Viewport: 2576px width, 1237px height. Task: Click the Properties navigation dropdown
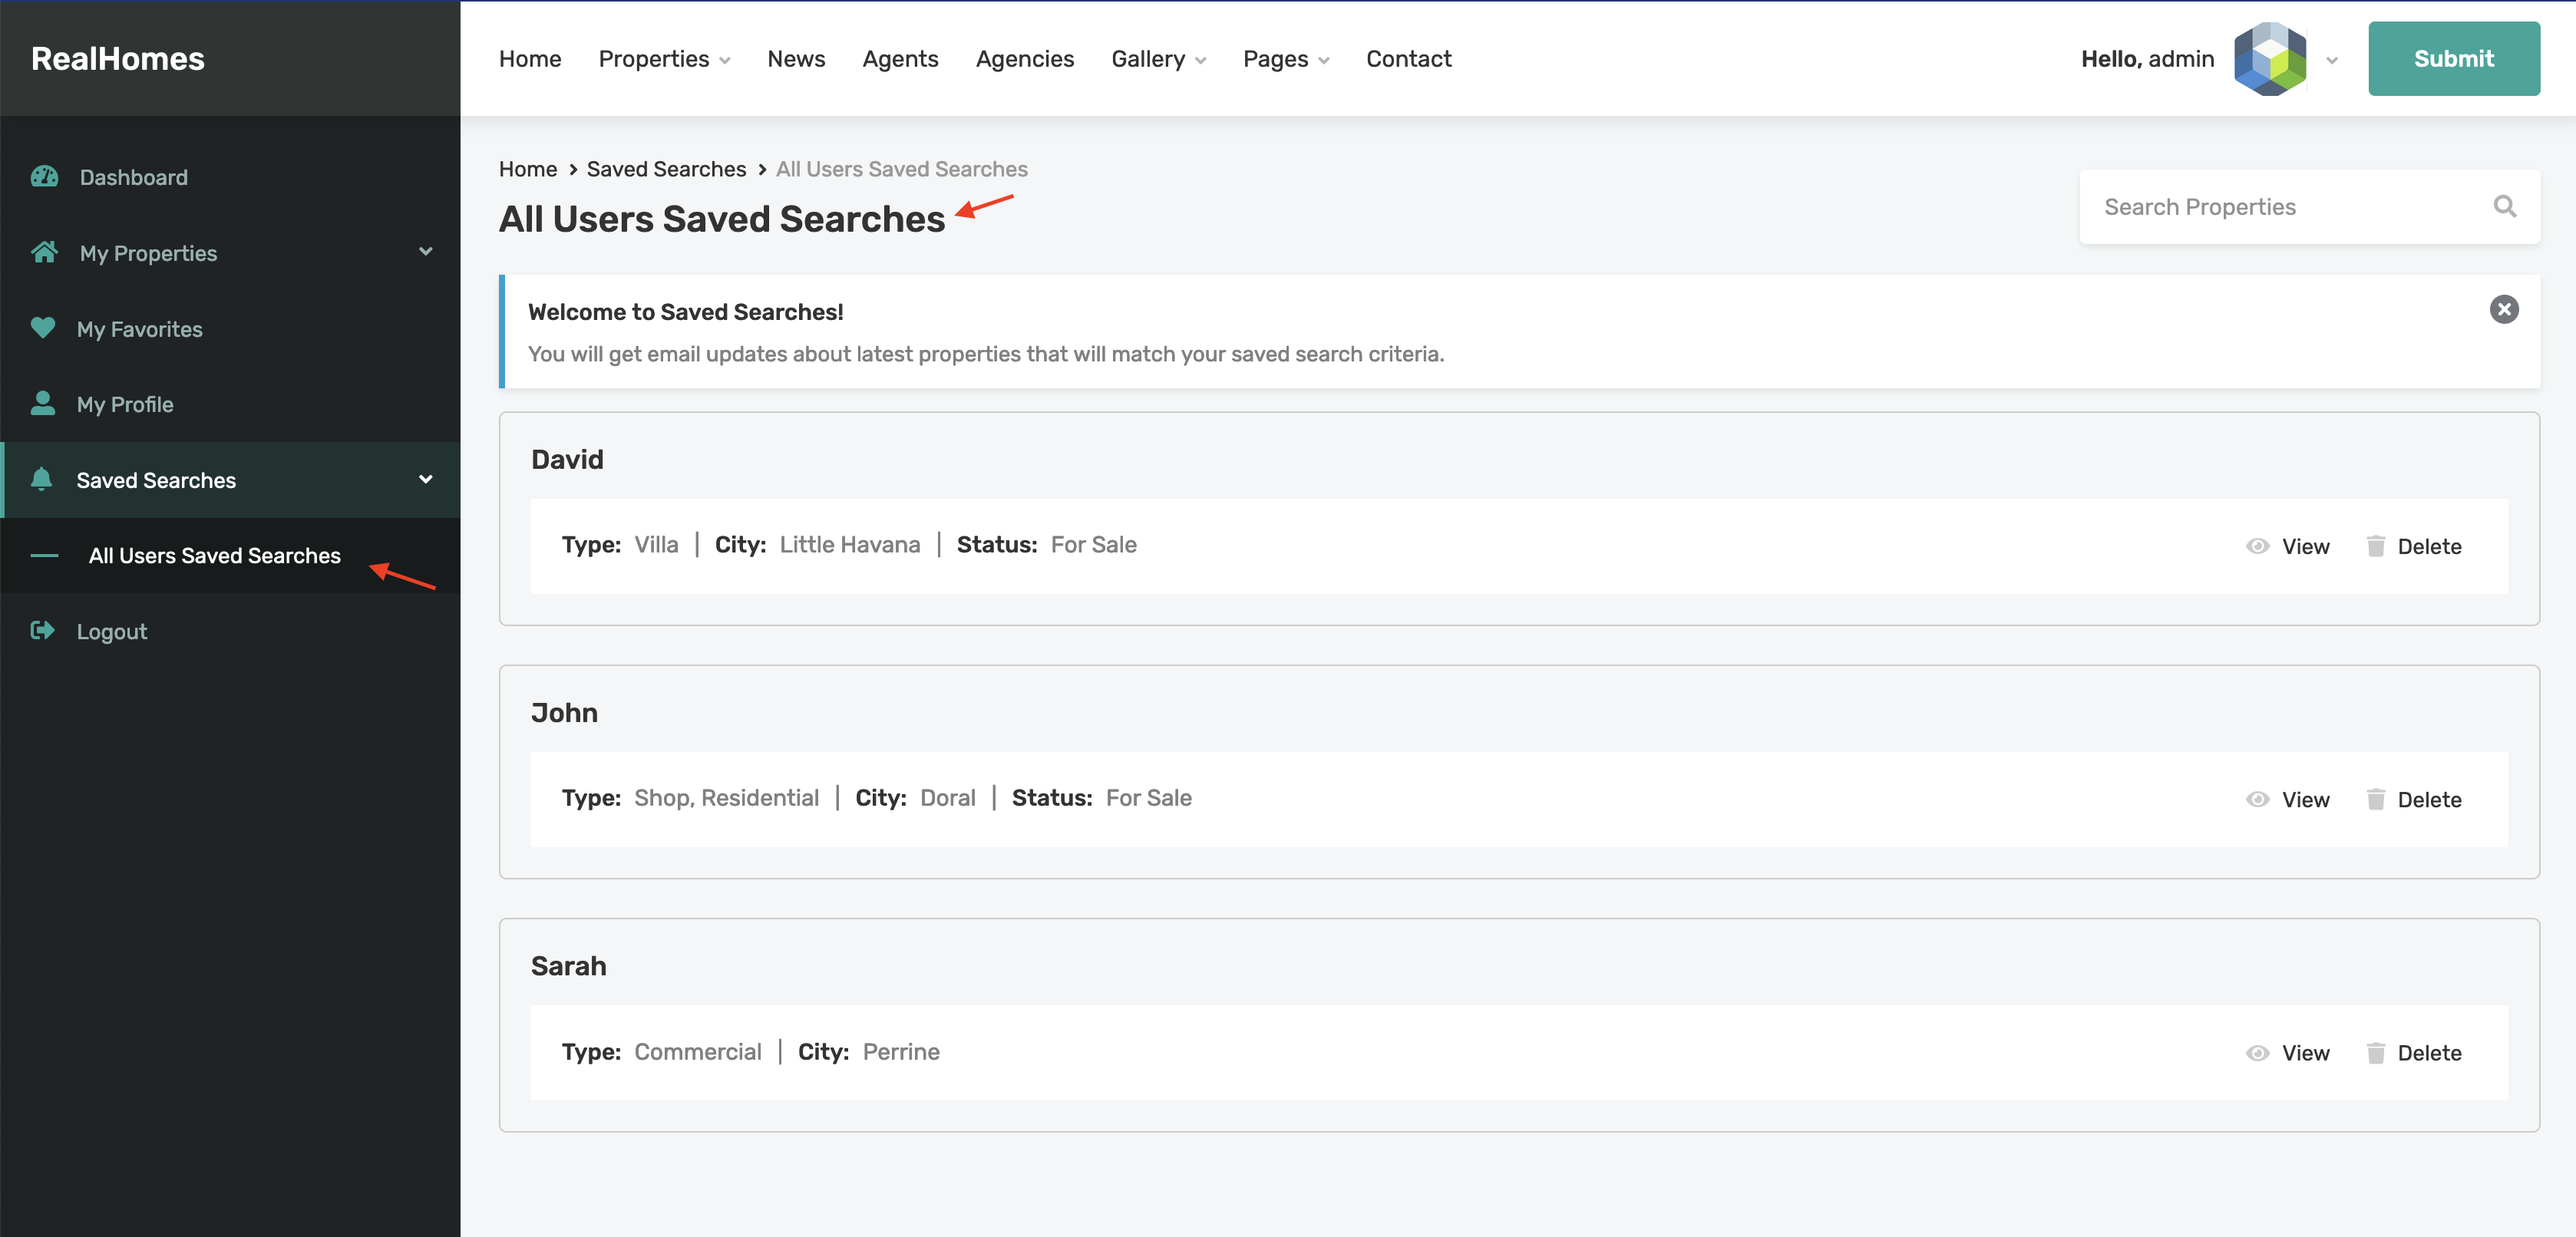coord(664,58)
